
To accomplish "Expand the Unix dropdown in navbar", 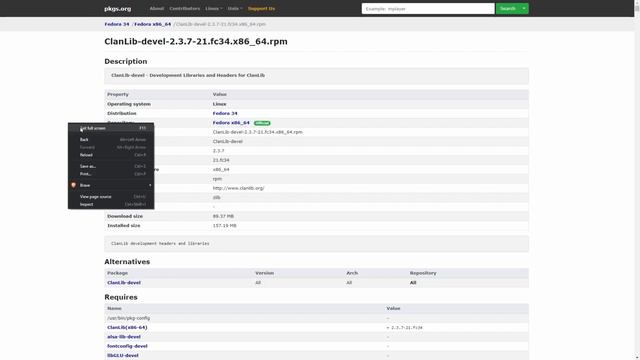I will click(x=235, y=9).
